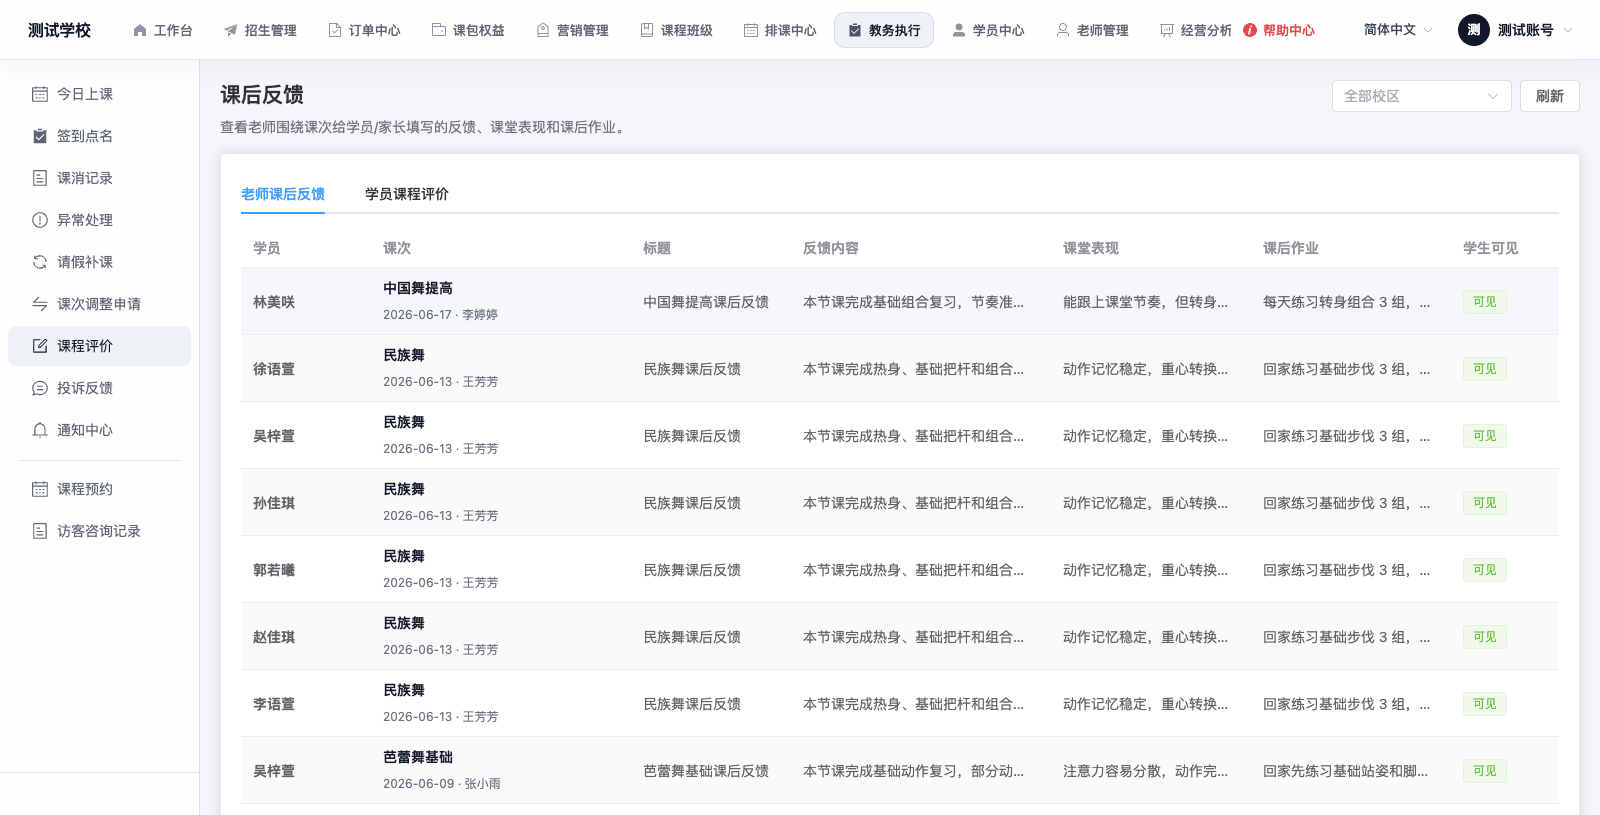Click 可见 tag in the 芭蕾舞基础 row
The image size is (1600, 815).
1485,771
